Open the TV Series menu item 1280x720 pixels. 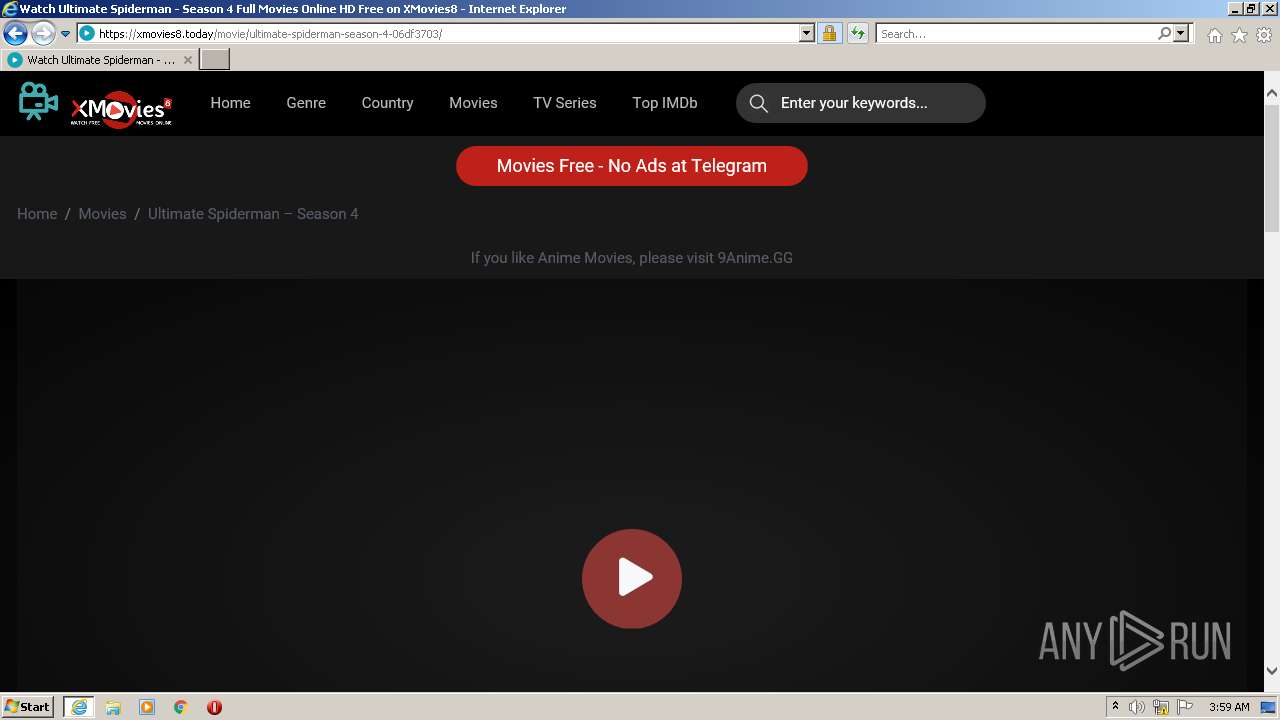564,103
